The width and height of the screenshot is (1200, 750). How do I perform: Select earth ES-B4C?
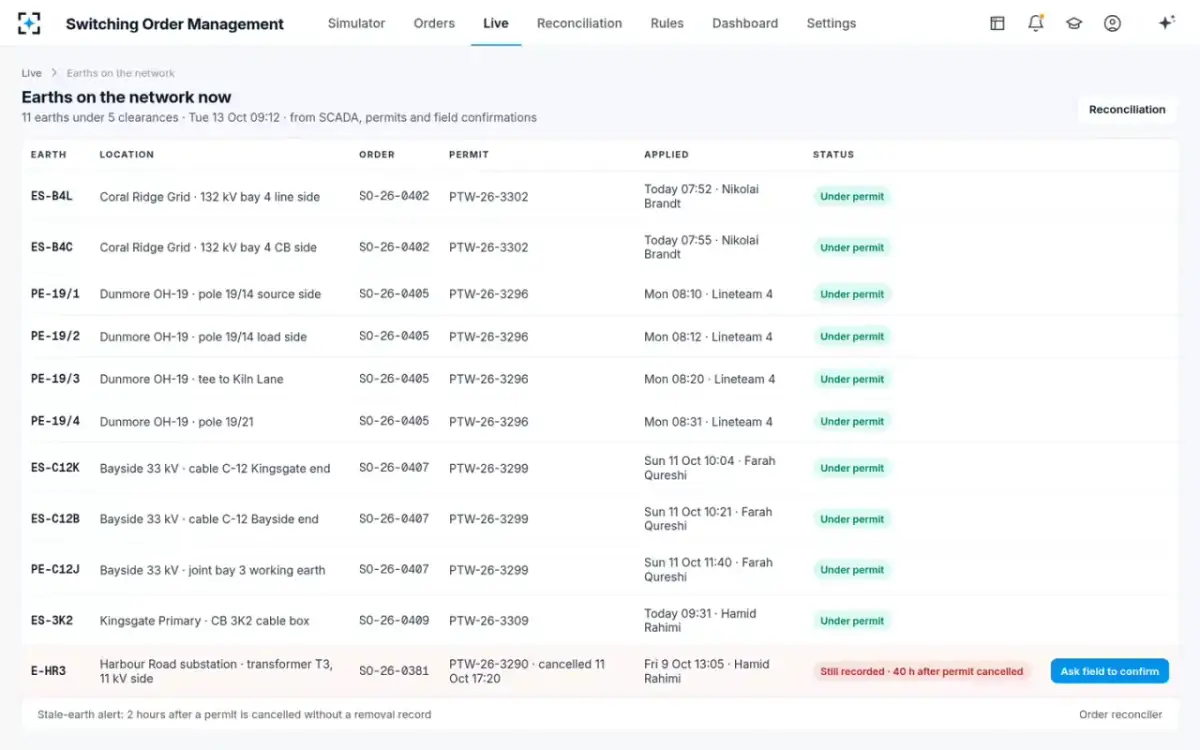52,247
